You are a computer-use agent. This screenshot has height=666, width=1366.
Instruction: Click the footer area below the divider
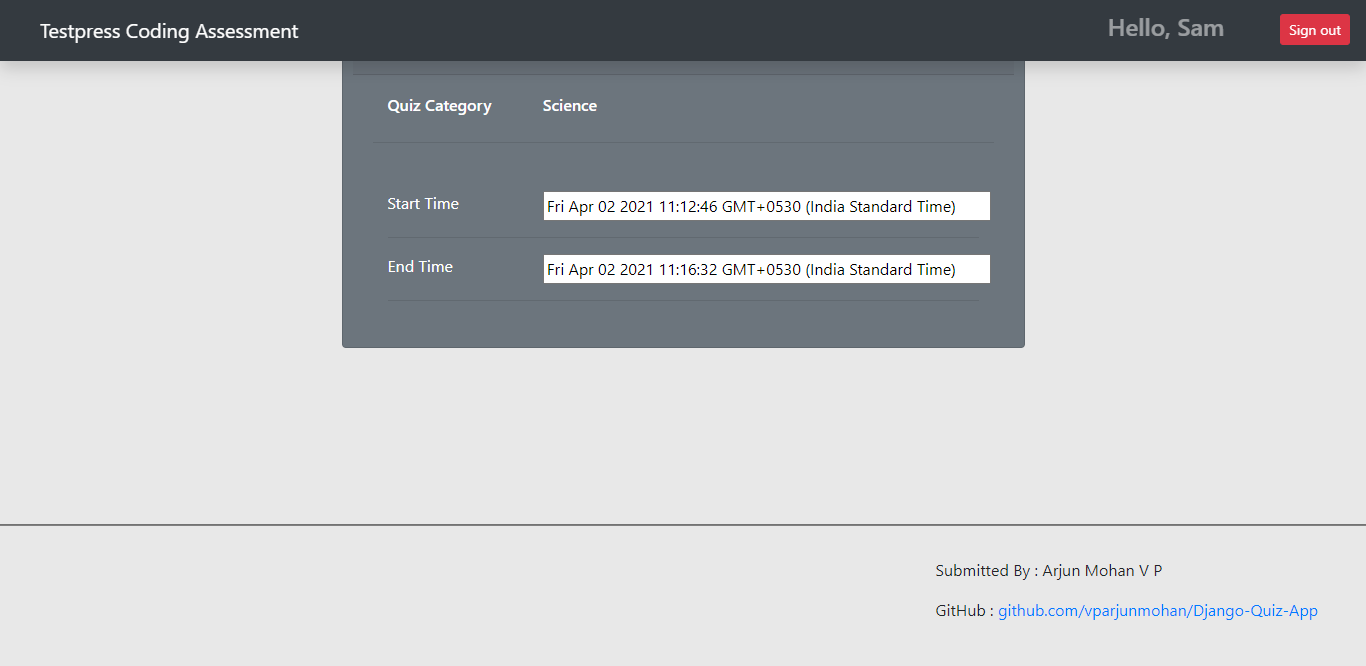click(400, 590)
